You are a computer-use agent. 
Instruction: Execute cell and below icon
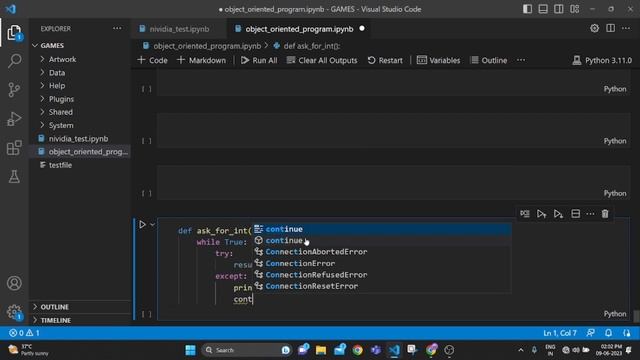point(558,214)
